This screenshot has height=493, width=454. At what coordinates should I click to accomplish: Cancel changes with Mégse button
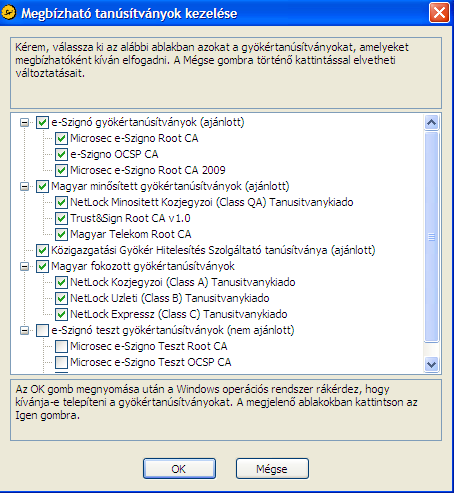(x=272, y=469)
